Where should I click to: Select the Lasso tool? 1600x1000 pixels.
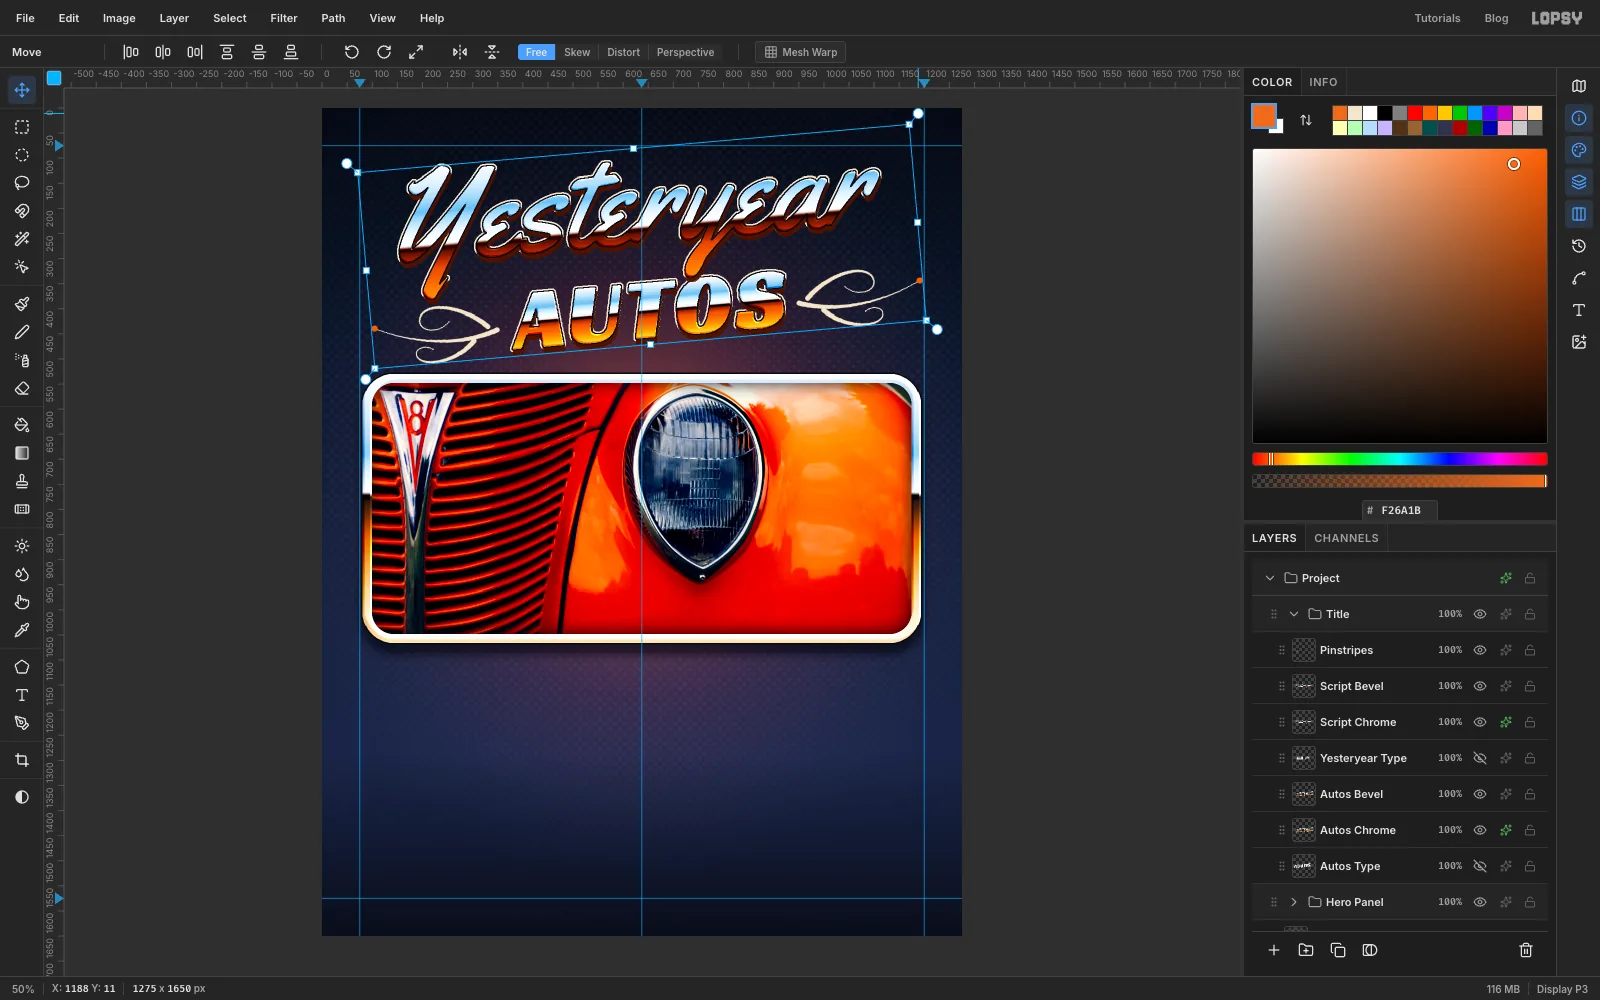pos(22,183)
